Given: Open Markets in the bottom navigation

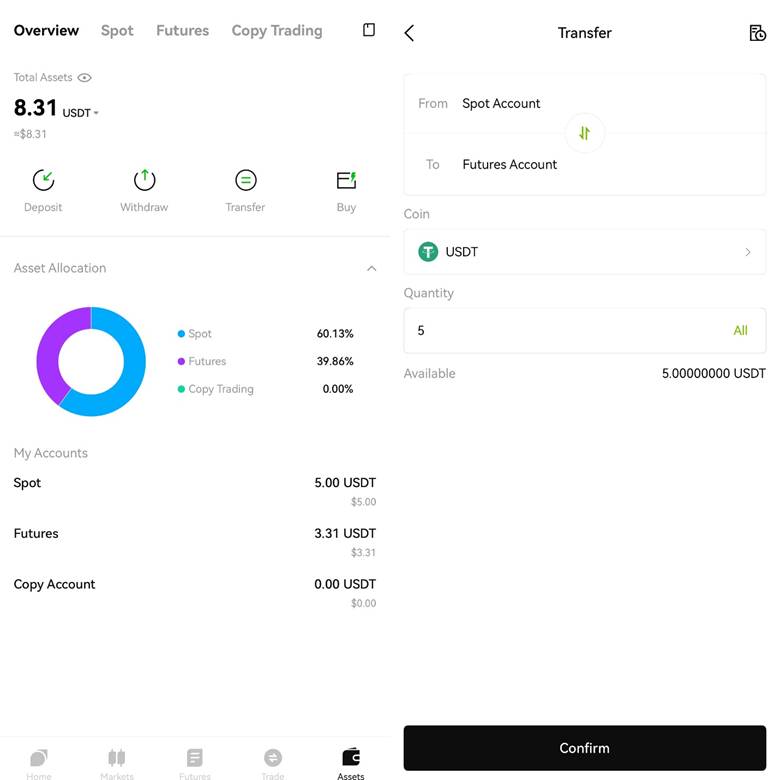Looking at the screenshot, I should coord(117,761).
